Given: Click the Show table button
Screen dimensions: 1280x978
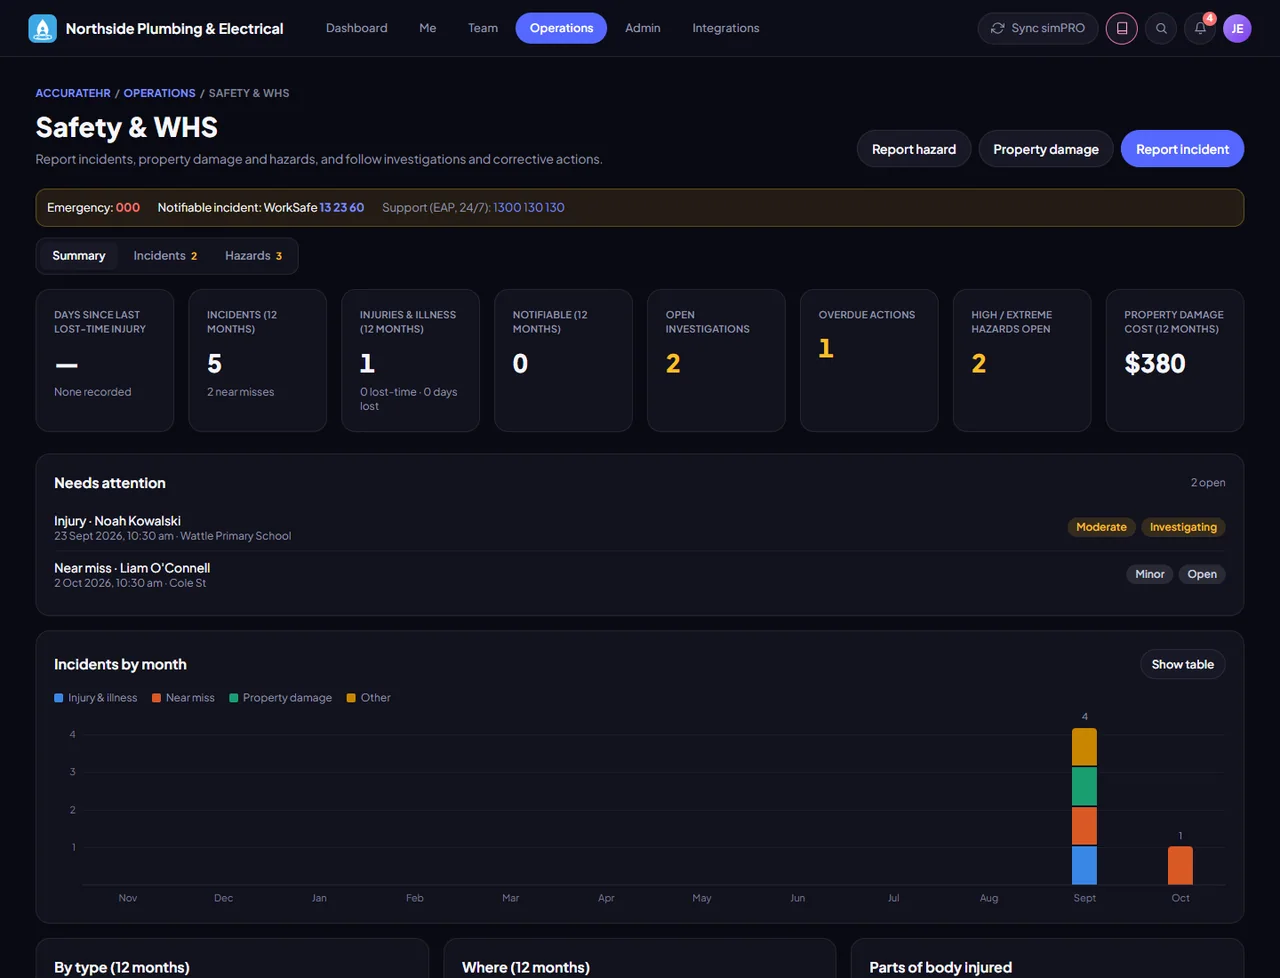Looking at the screenshot, I should pyautogui.click(x=1182, y=664).
